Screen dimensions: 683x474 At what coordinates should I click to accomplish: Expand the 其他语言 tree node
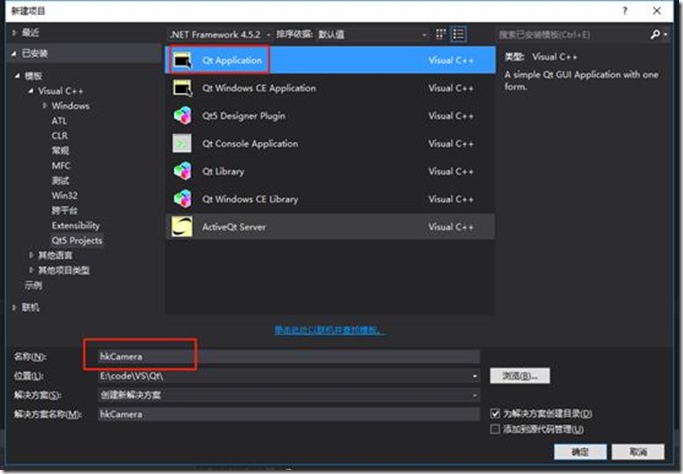(x=31, y=255)
